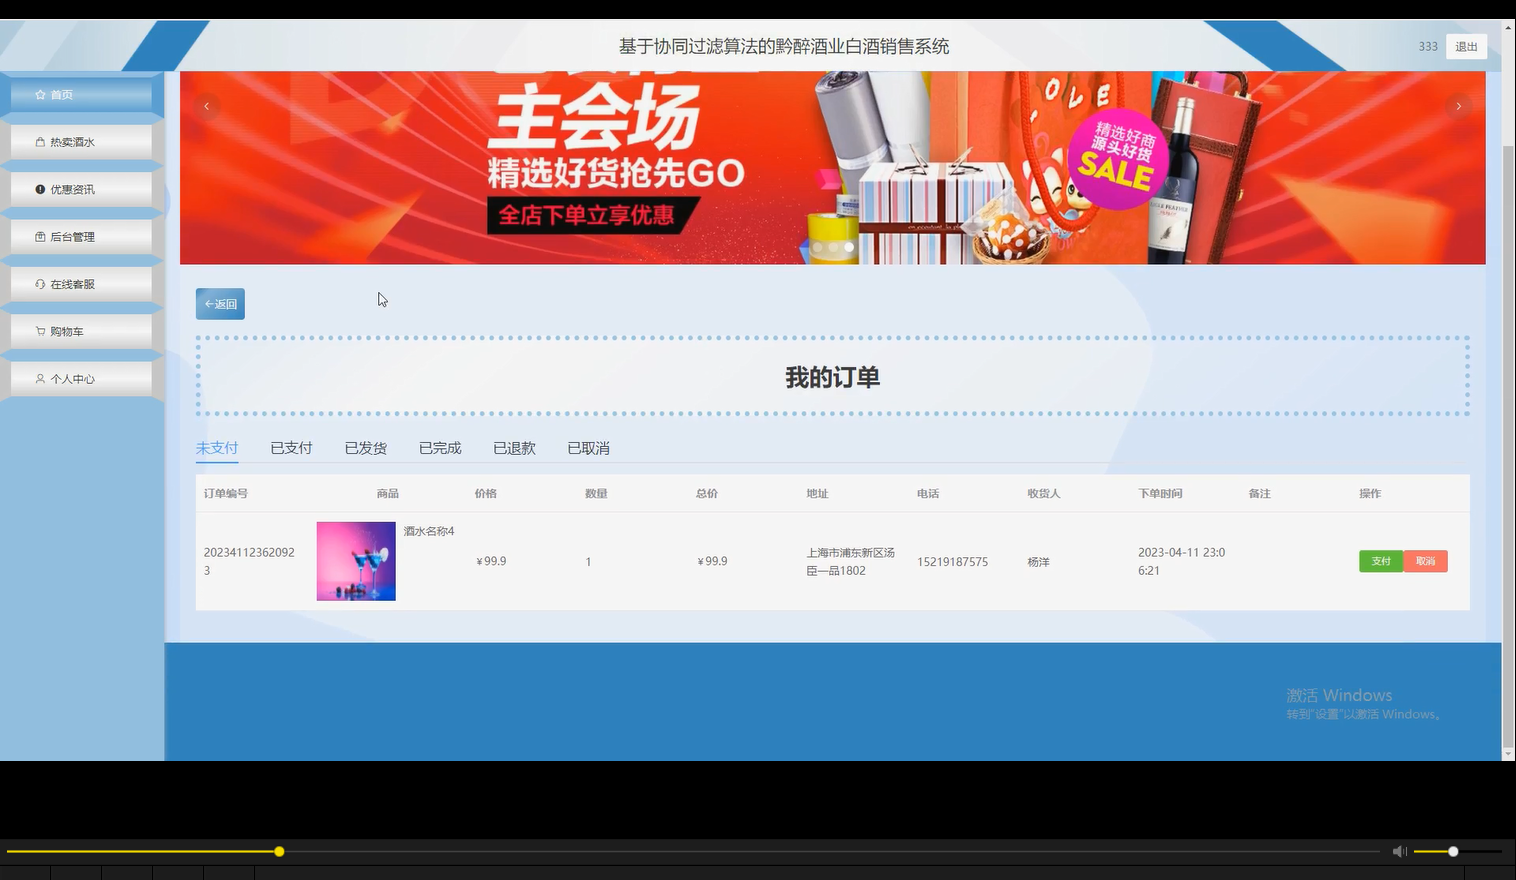Image resolution: width=1516 pixels, height=880 pixels.
Task: Pay the order with the 支付 button
Action: pos(1380,561)
